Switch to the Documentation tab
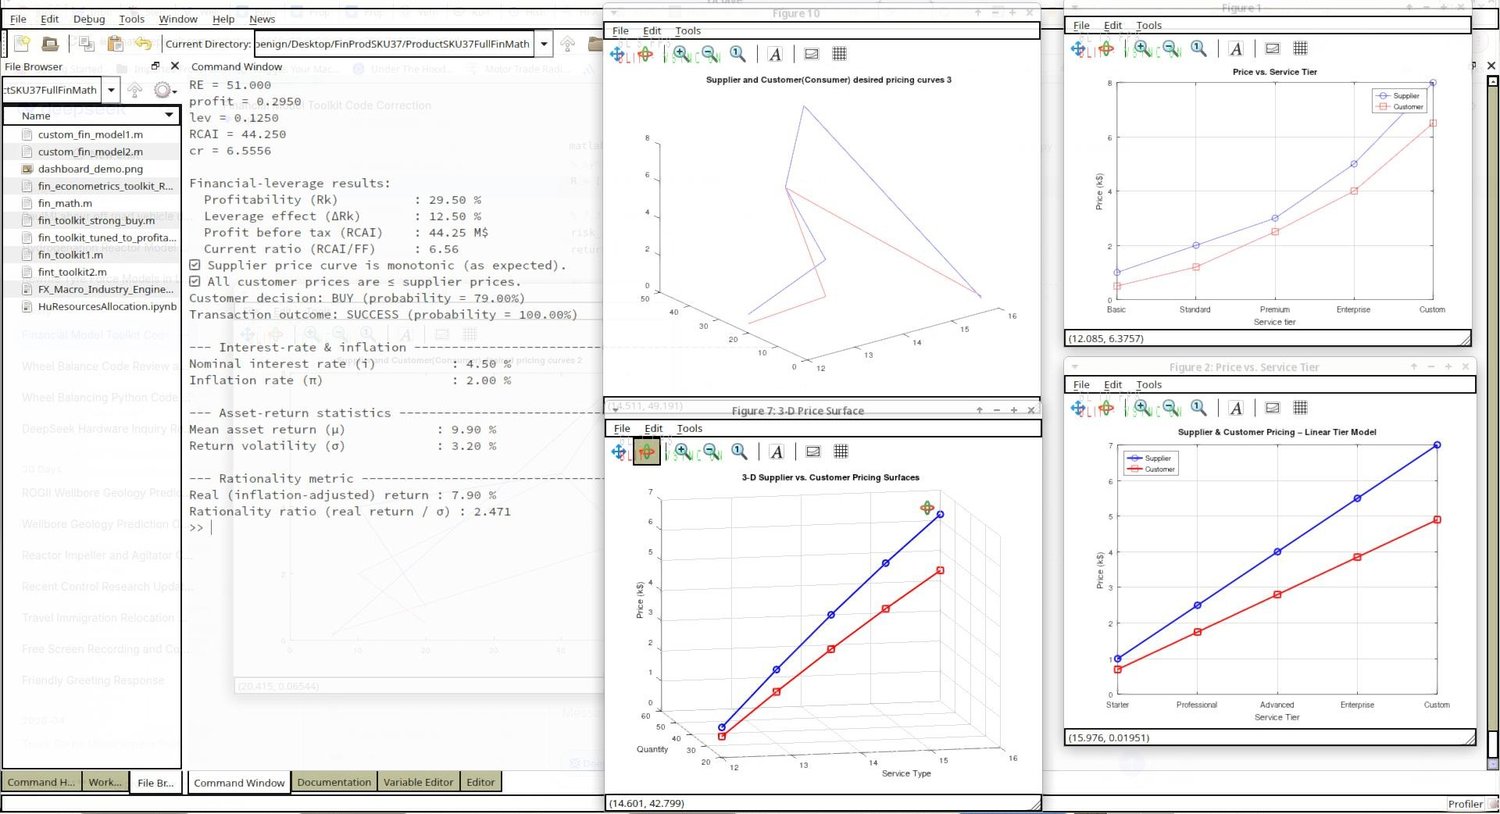This screenshot has width=1500, height=814. click(334, 782)
